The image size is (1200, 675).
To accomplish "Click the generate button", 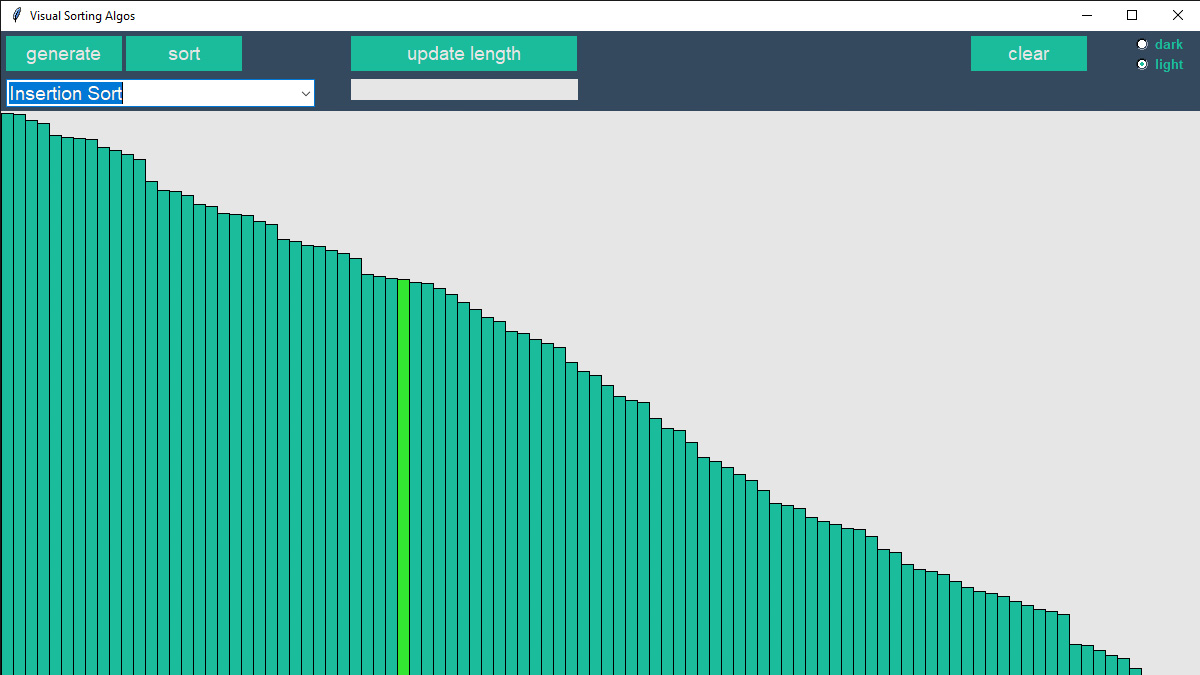I will (64, 54).
